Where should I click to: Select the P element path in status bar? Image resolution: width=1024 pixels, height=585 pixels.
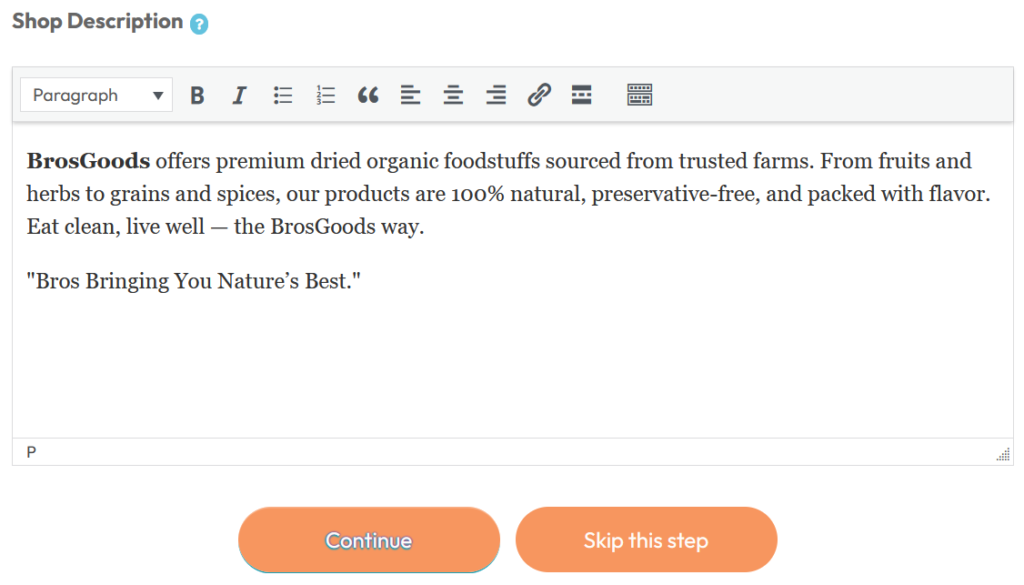point(31,452)
